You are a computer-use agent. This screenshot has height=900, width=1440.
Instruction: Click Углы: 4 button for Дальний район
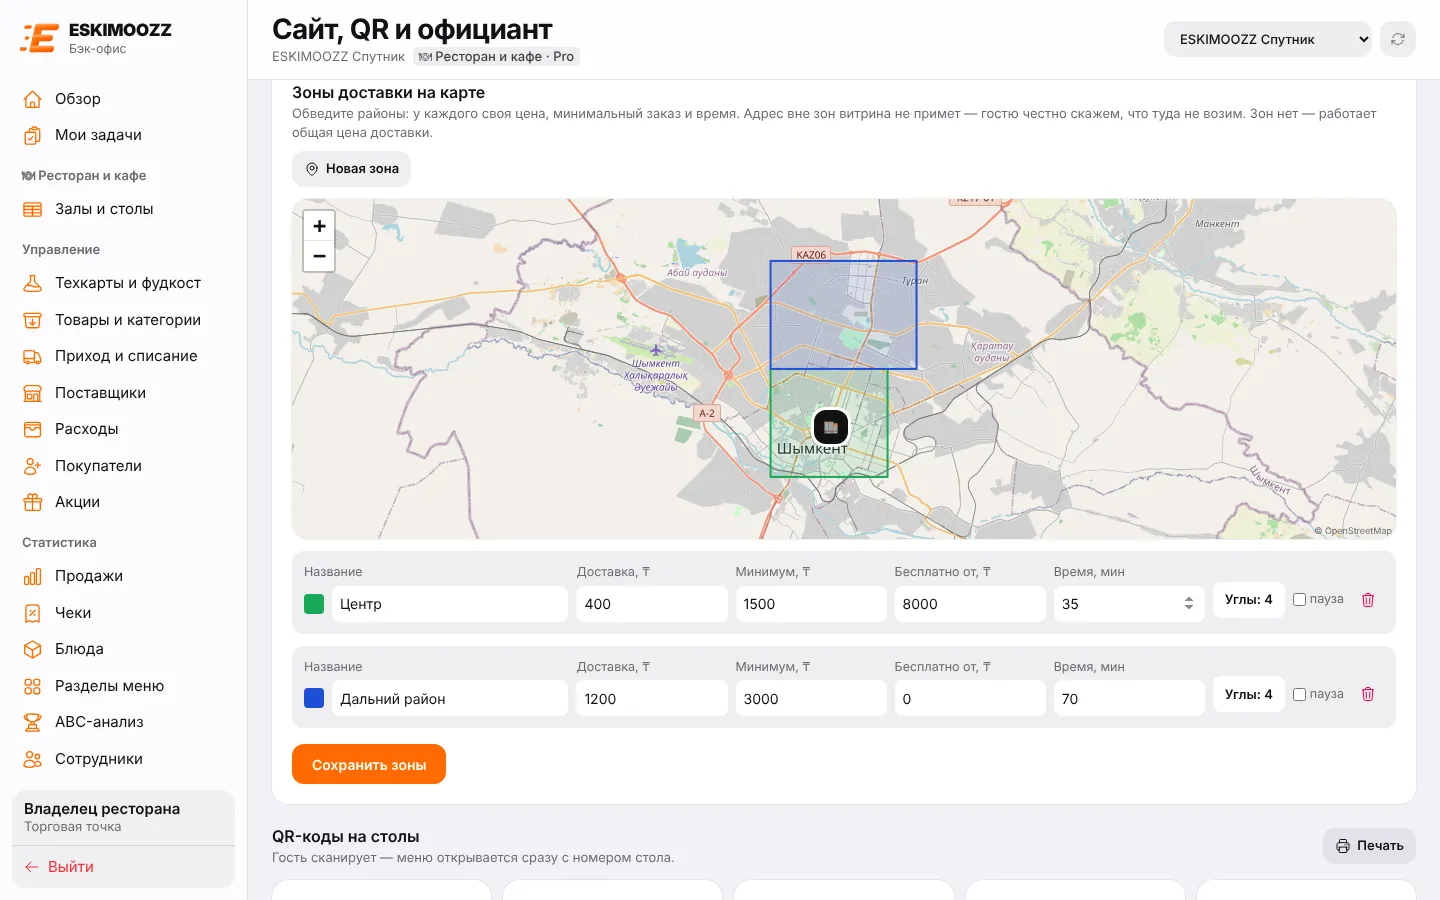[x=1248, y=694]
